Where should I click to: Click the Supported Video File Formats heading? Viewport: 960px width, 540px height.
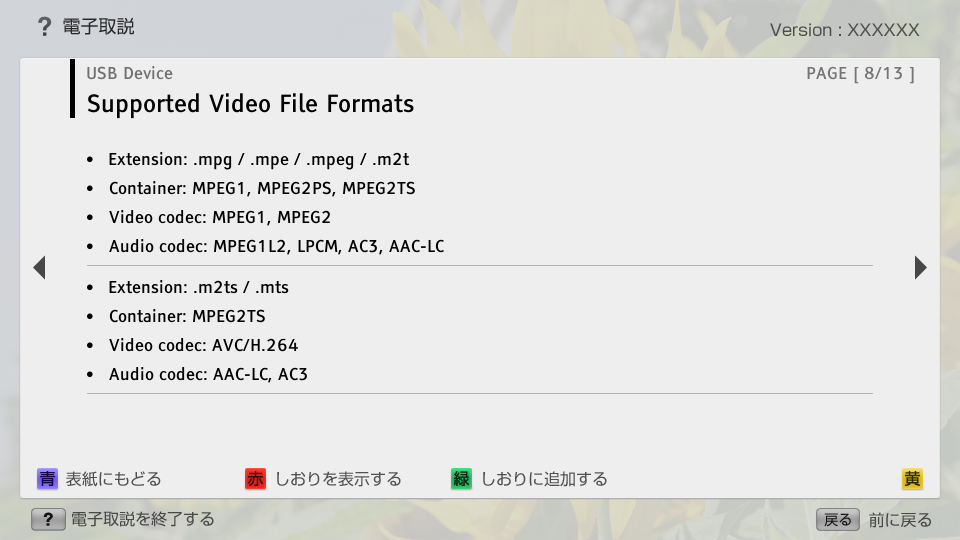tap(250, 104)
